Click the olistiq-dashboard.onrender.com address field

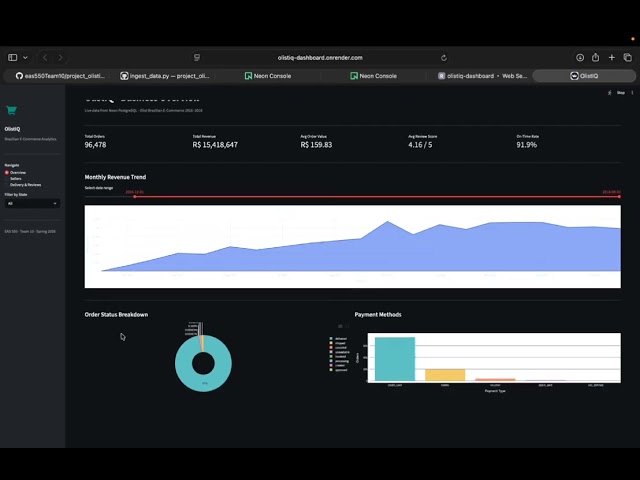(320, 58)
